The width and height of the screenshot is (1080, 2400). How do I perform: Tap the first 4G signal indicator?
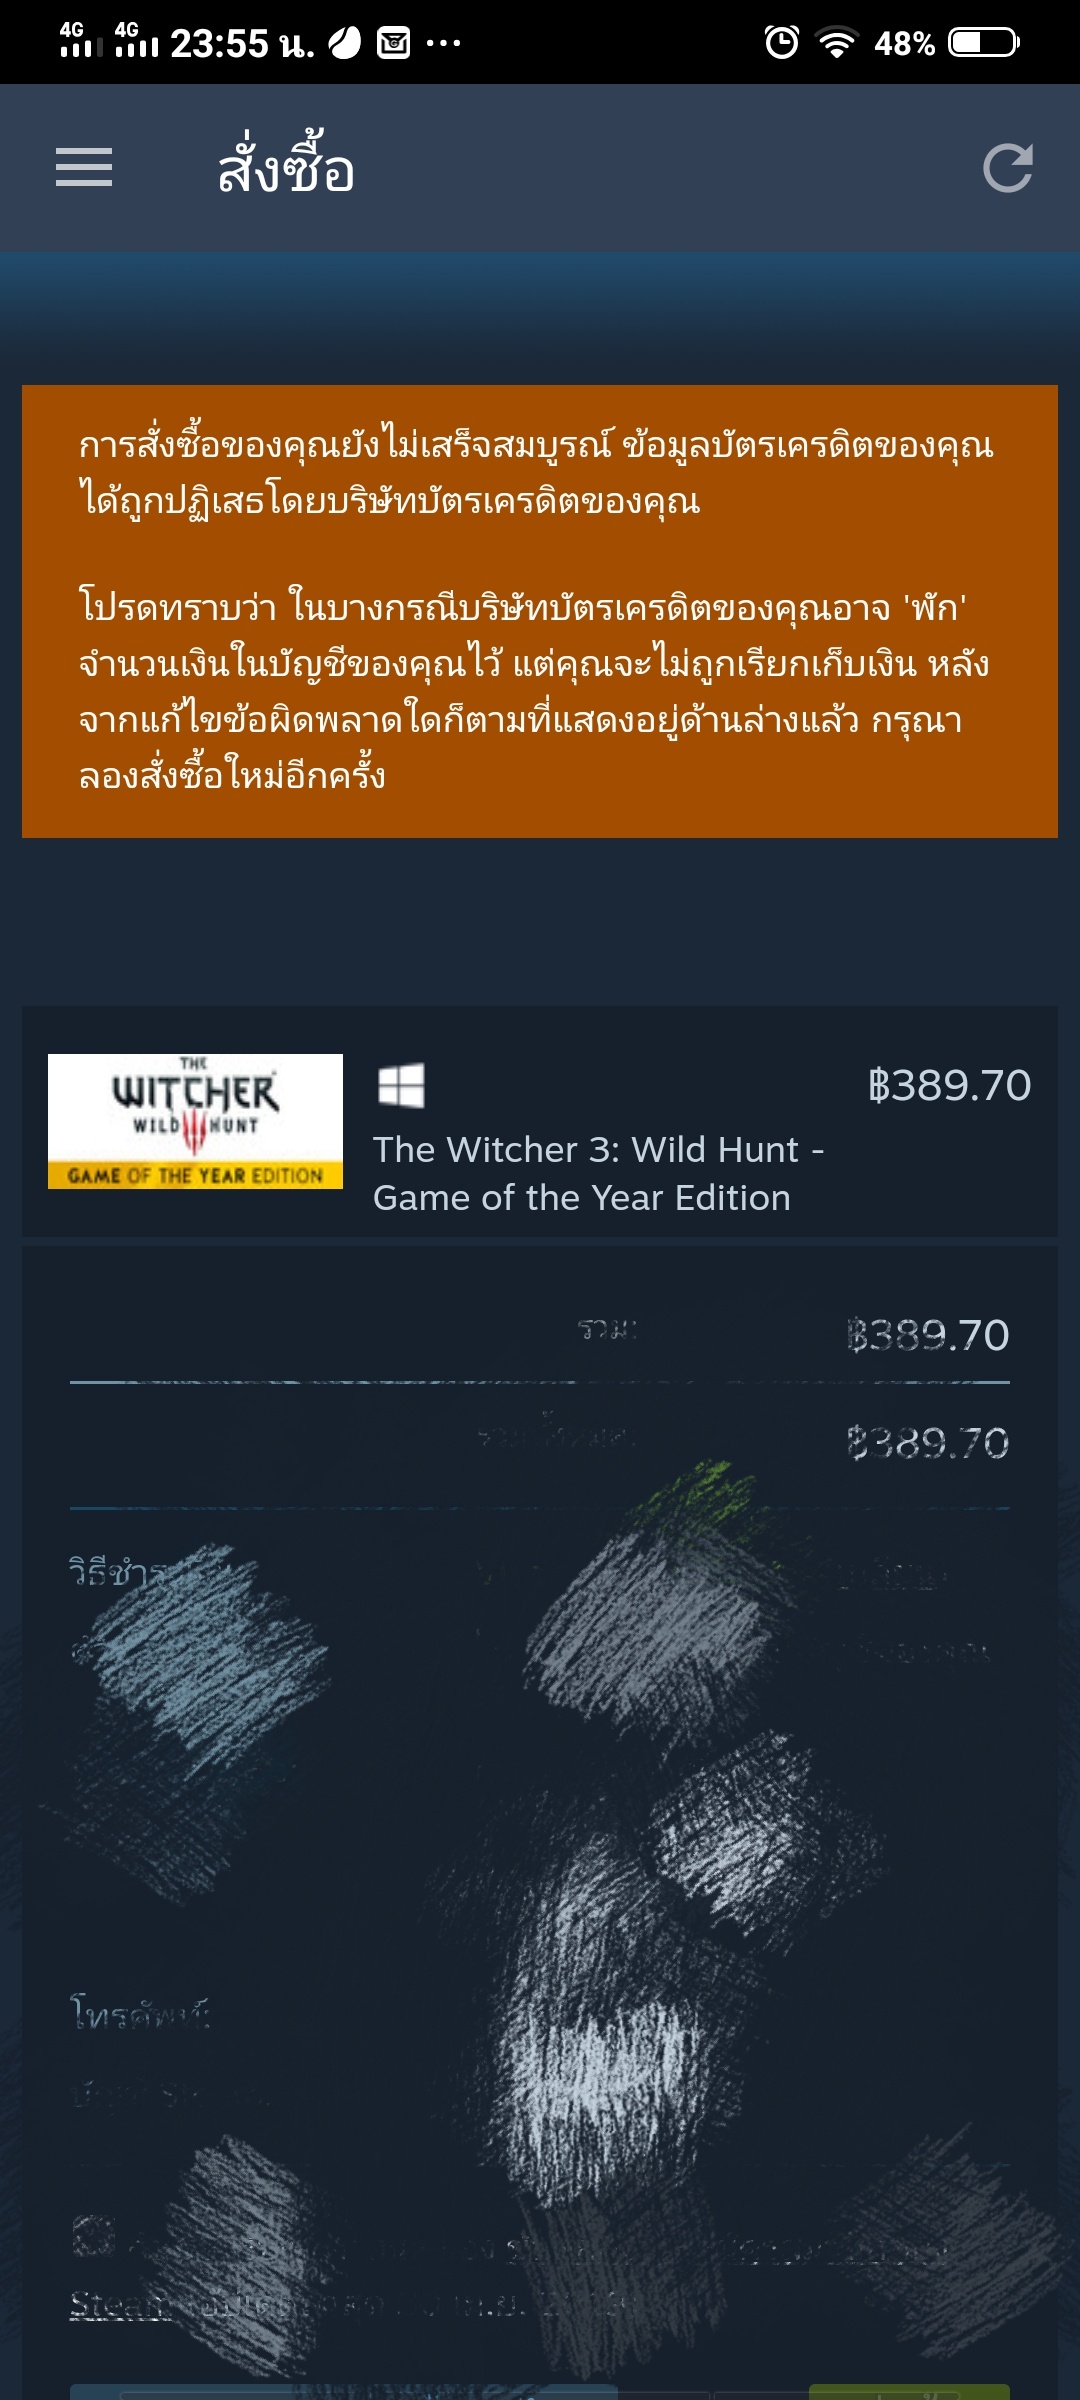pos(81,40)
